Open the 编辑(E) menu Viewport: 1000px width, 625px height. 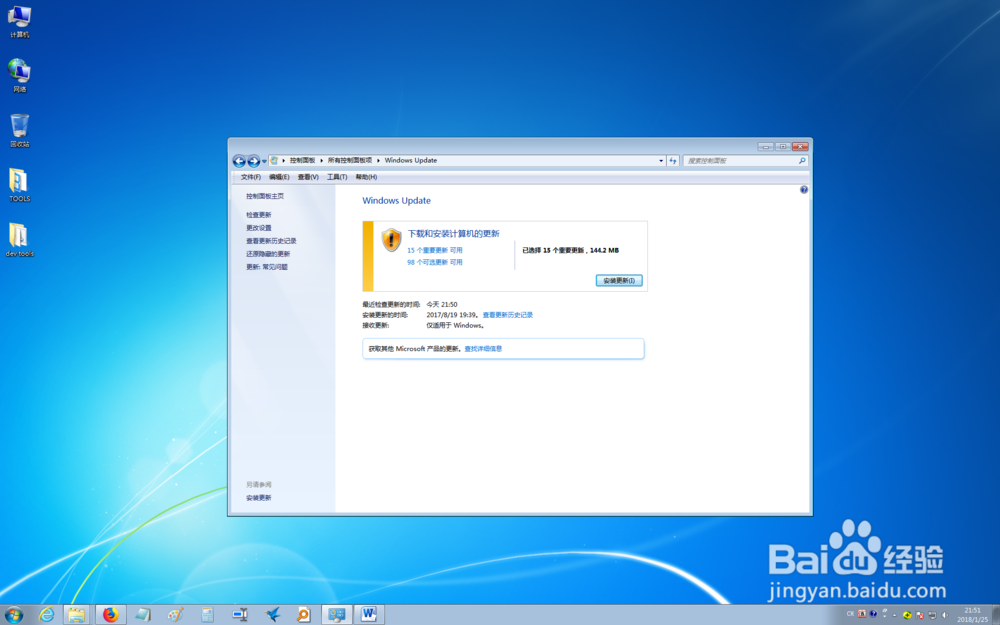coord(279,177)
